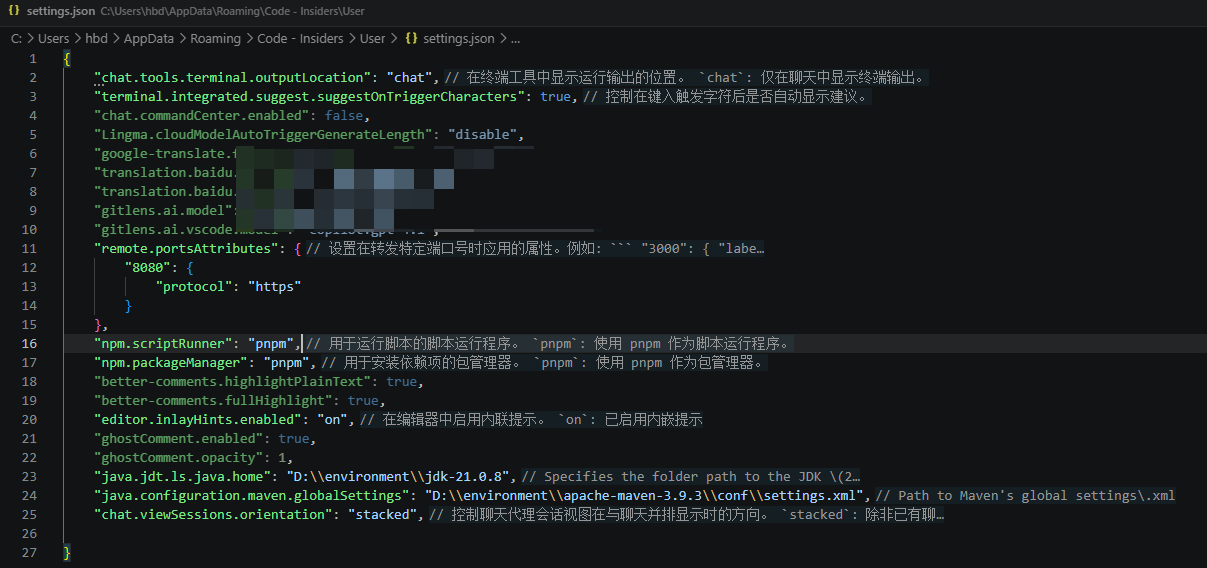This screenshot has height=568, width=1207.
Task: Click the true value of better-comments.fullHighlight
Action: click(364, 400)
